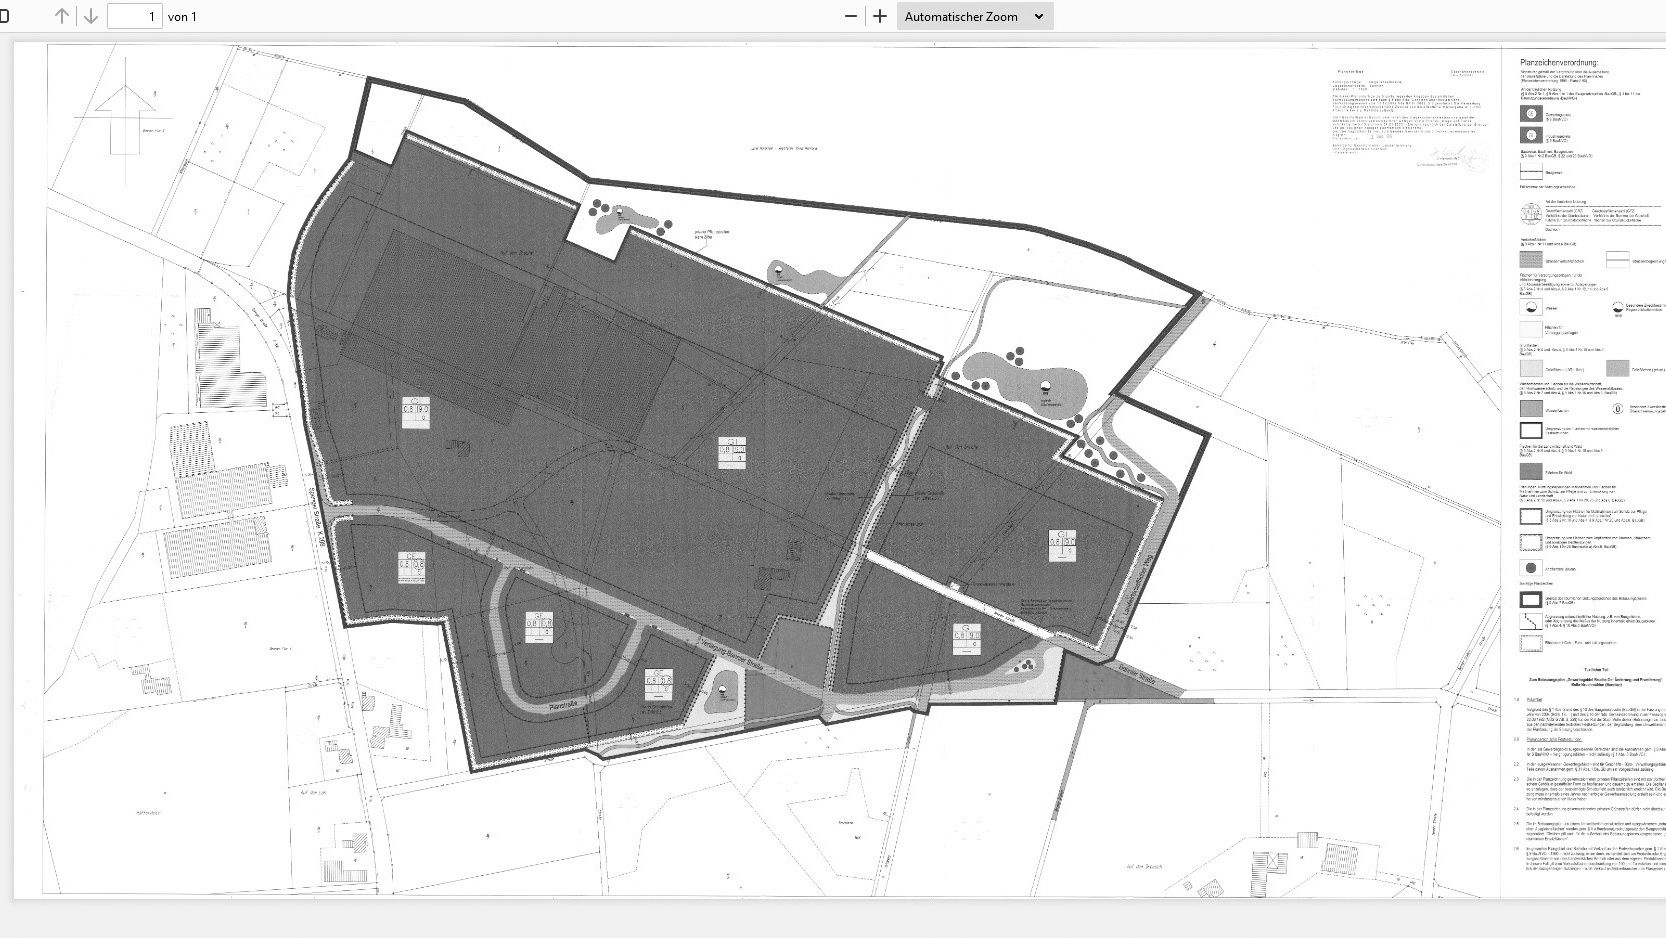This screenshot has height=938, width=1666.
Task: Click the Wasser half-filled circle legend icon
Action: click(x=1530, y=309)
